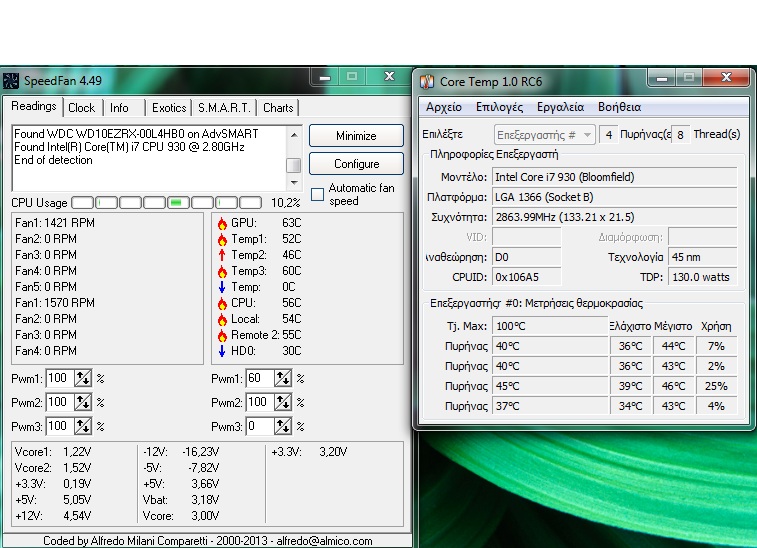Click the SpeedFan app icon in title bar

[11, 80]
